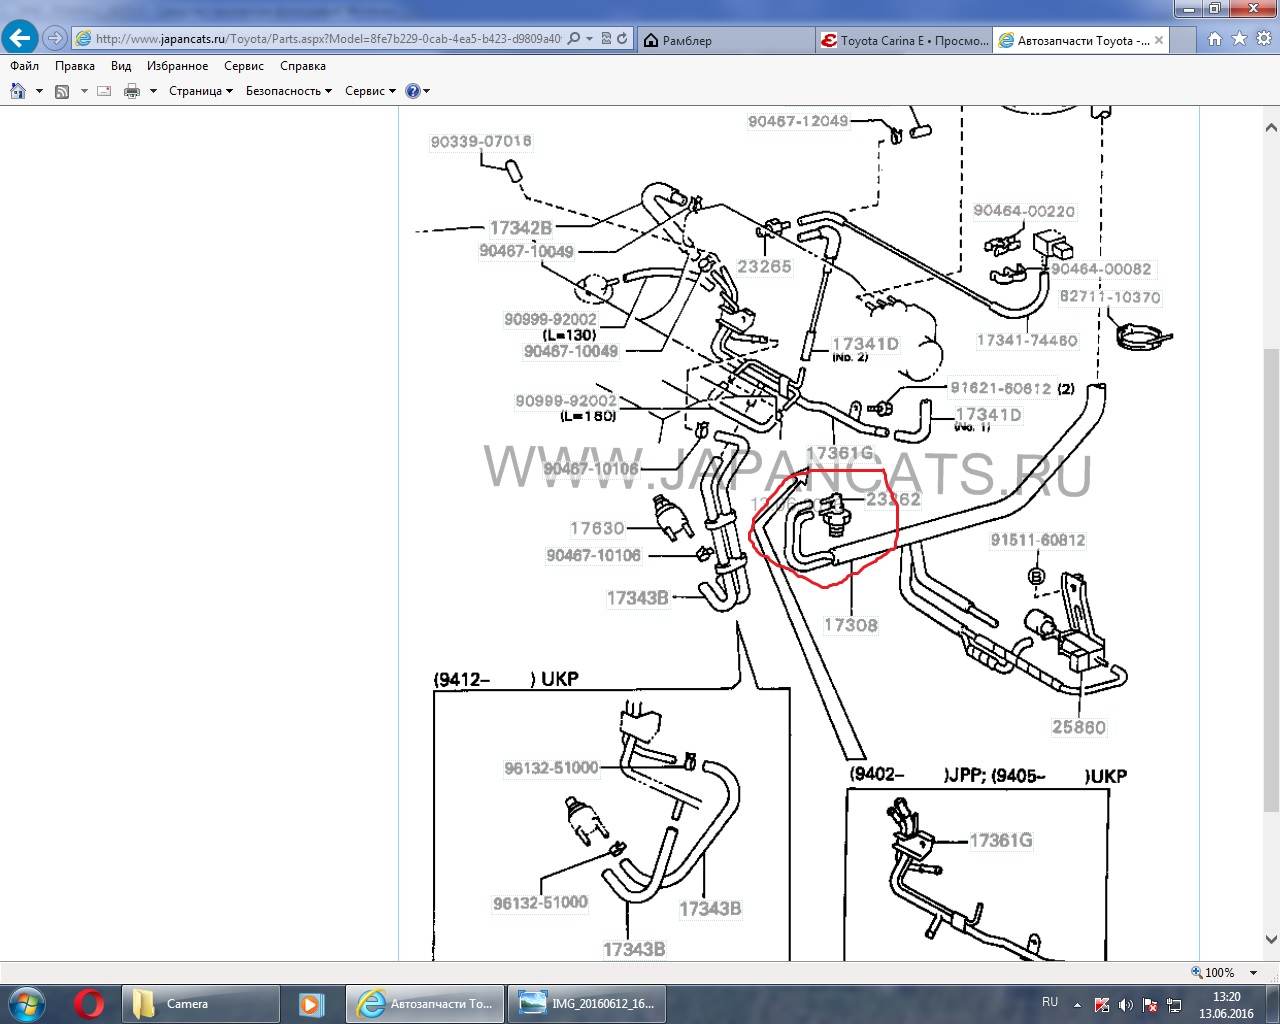Click the Read mail envelope icon

click(x=104, y=91)
